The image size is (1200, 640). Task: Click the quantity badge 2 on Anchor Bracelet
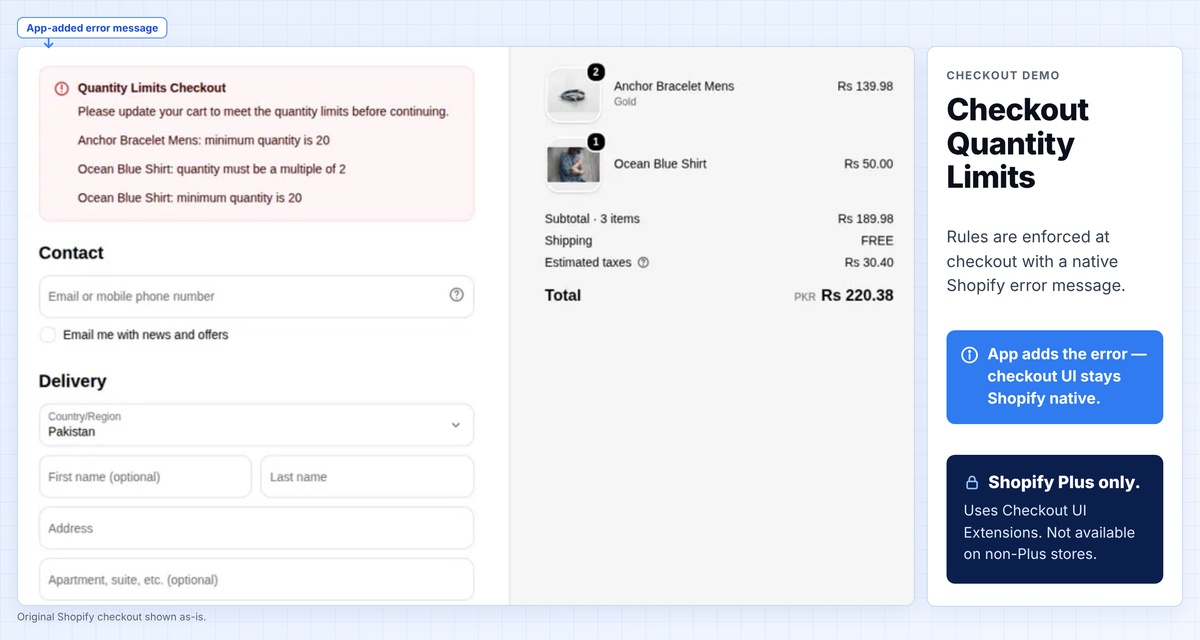(596, 72)
